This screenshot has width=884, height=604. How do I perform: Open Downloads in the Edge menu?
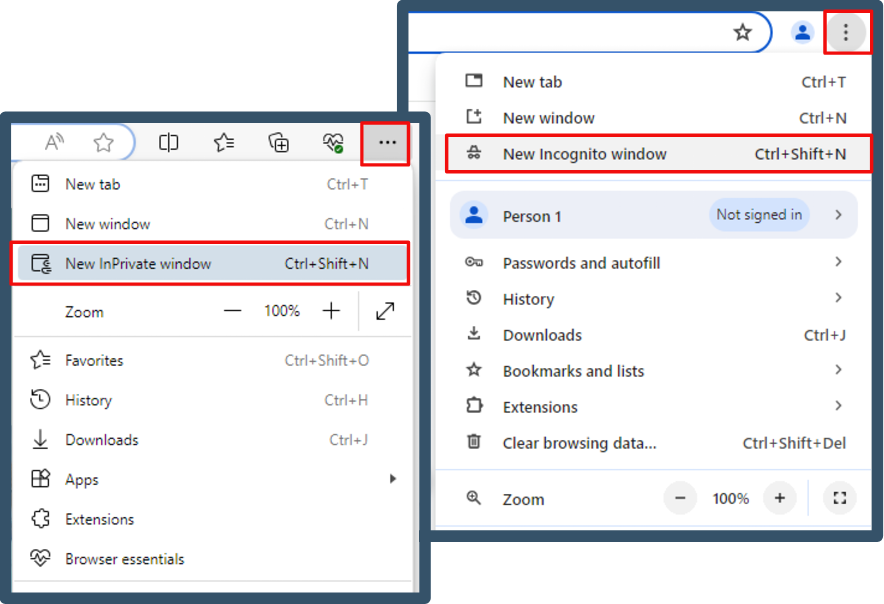(x=101, y=440)
